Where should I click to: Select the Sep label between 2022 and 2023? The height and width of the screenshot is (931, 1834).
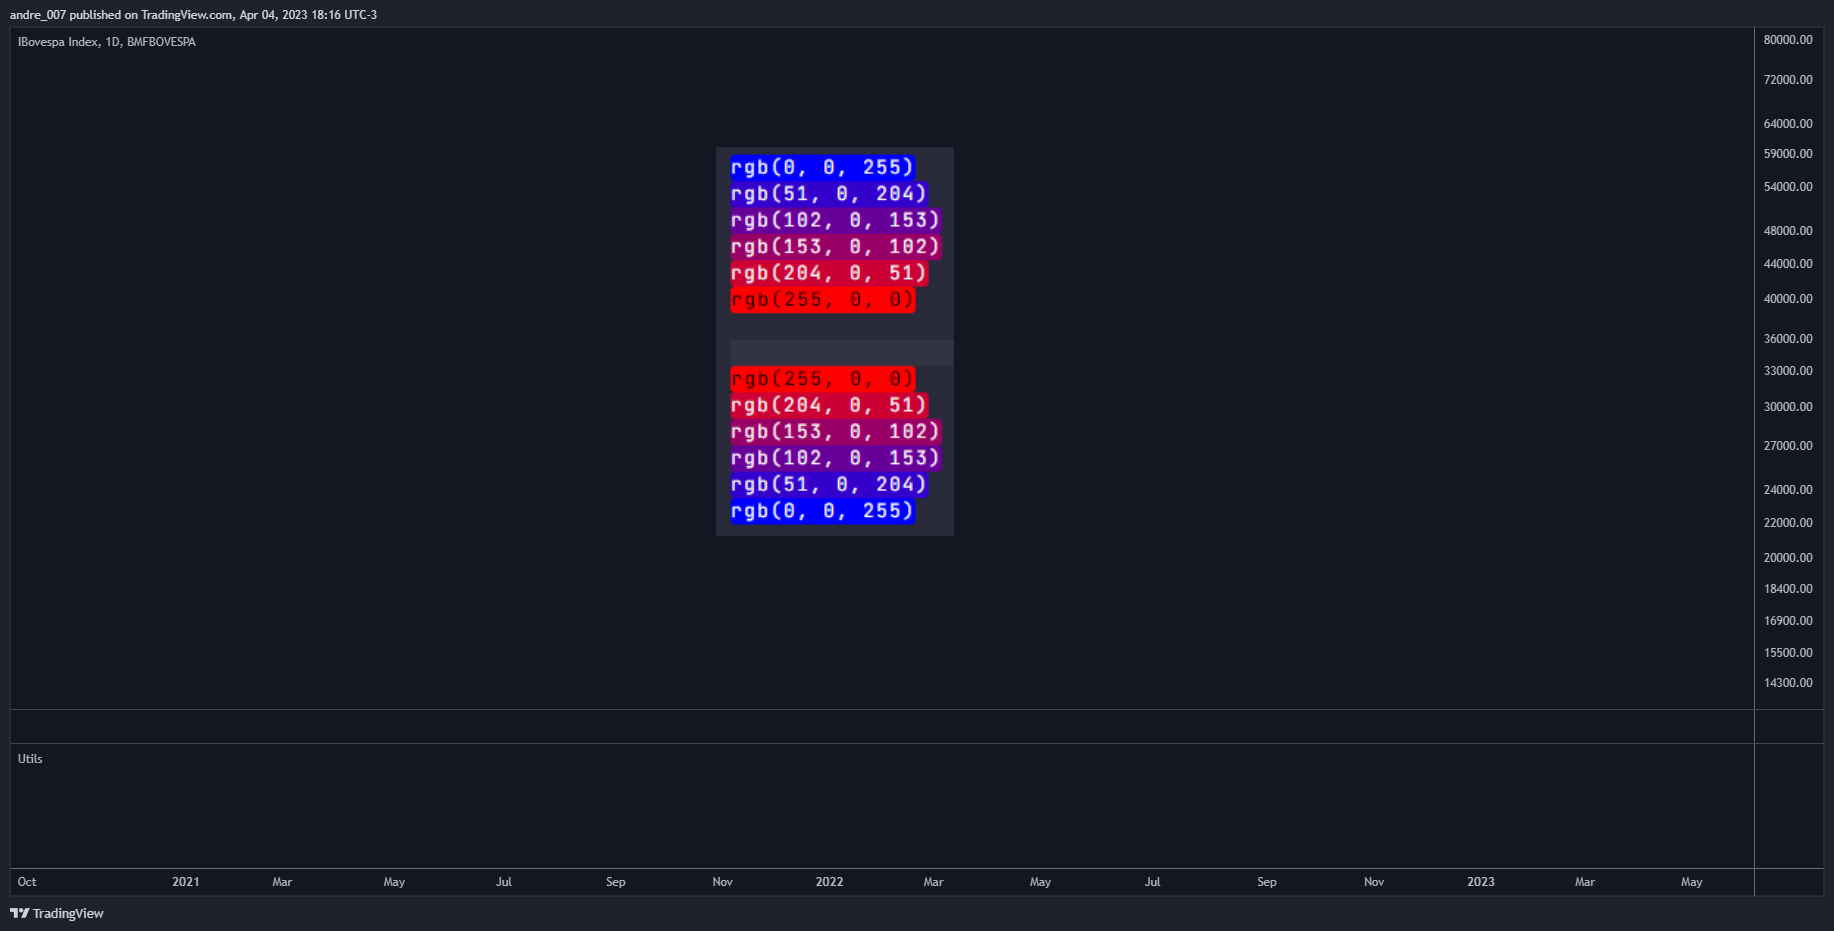click(x=1267, y=882)
